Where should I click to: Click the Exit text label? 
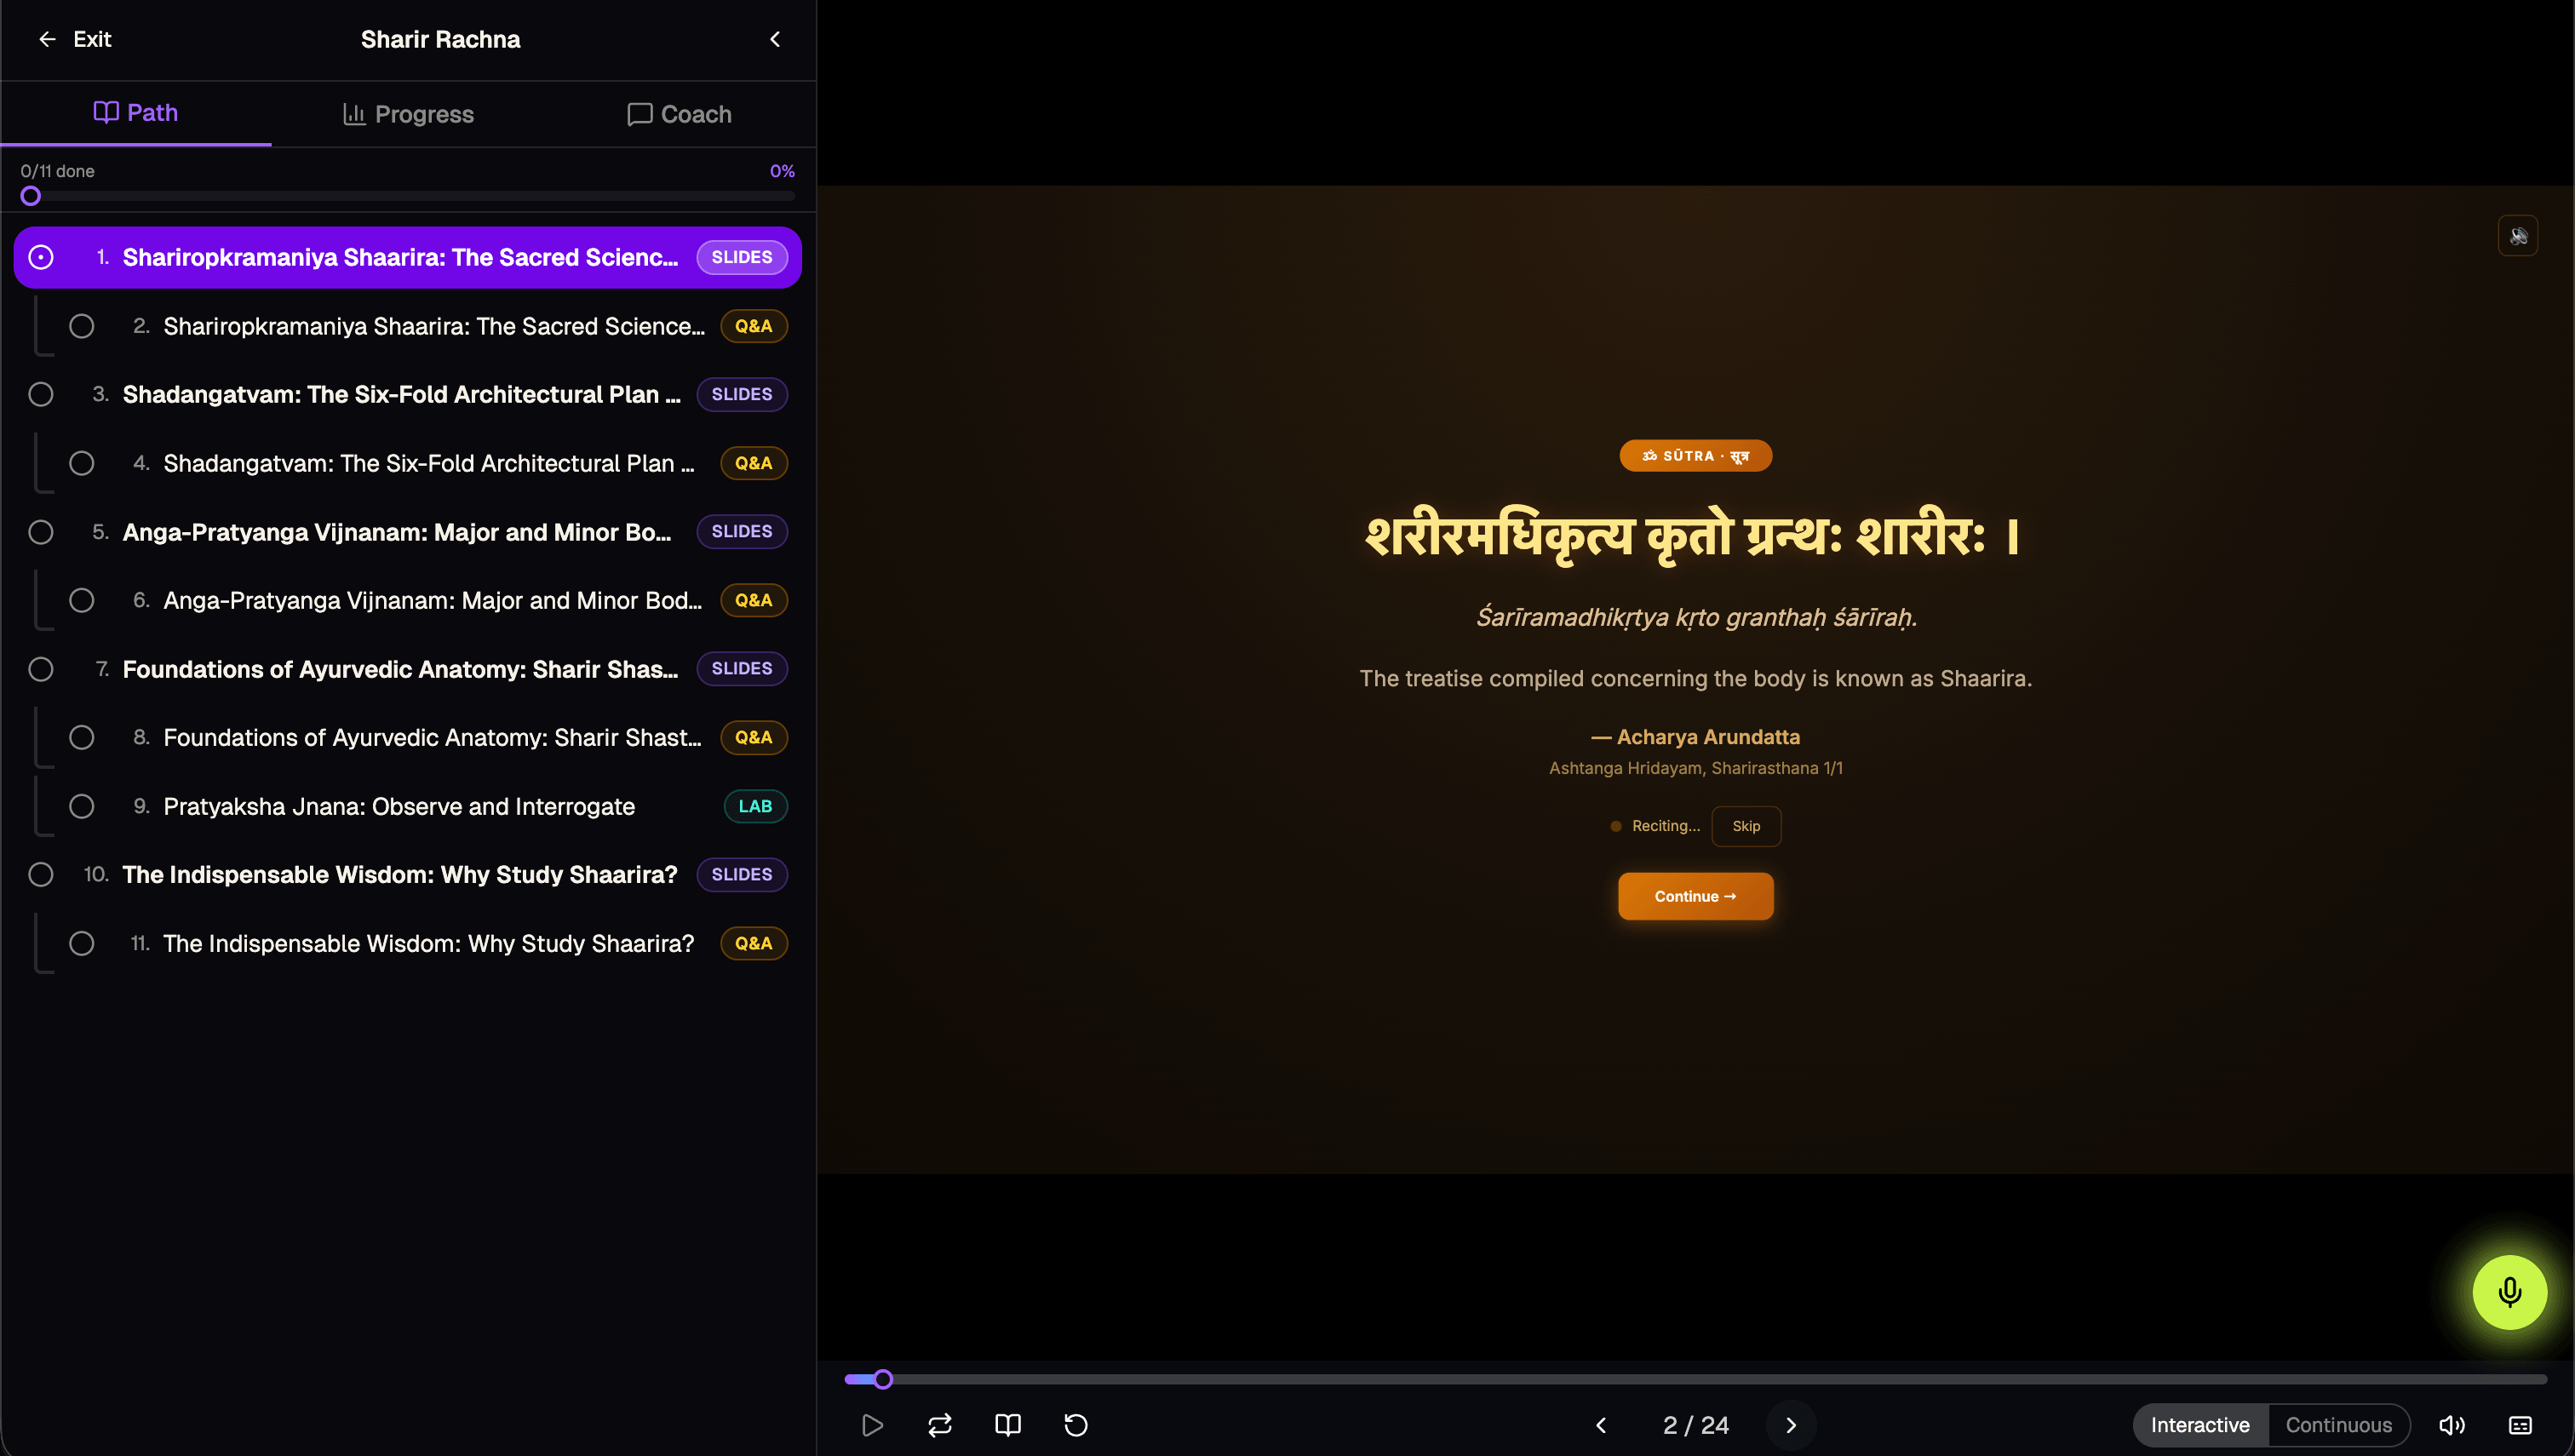[x=92, y=39]
